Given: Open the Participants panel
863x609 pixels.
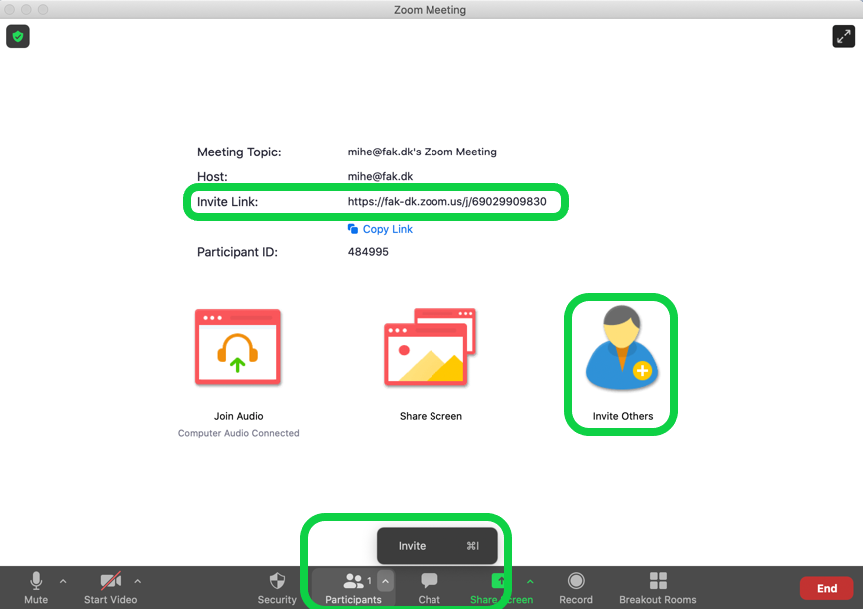Looking at the screenshot, I should [x=353, y=588].
